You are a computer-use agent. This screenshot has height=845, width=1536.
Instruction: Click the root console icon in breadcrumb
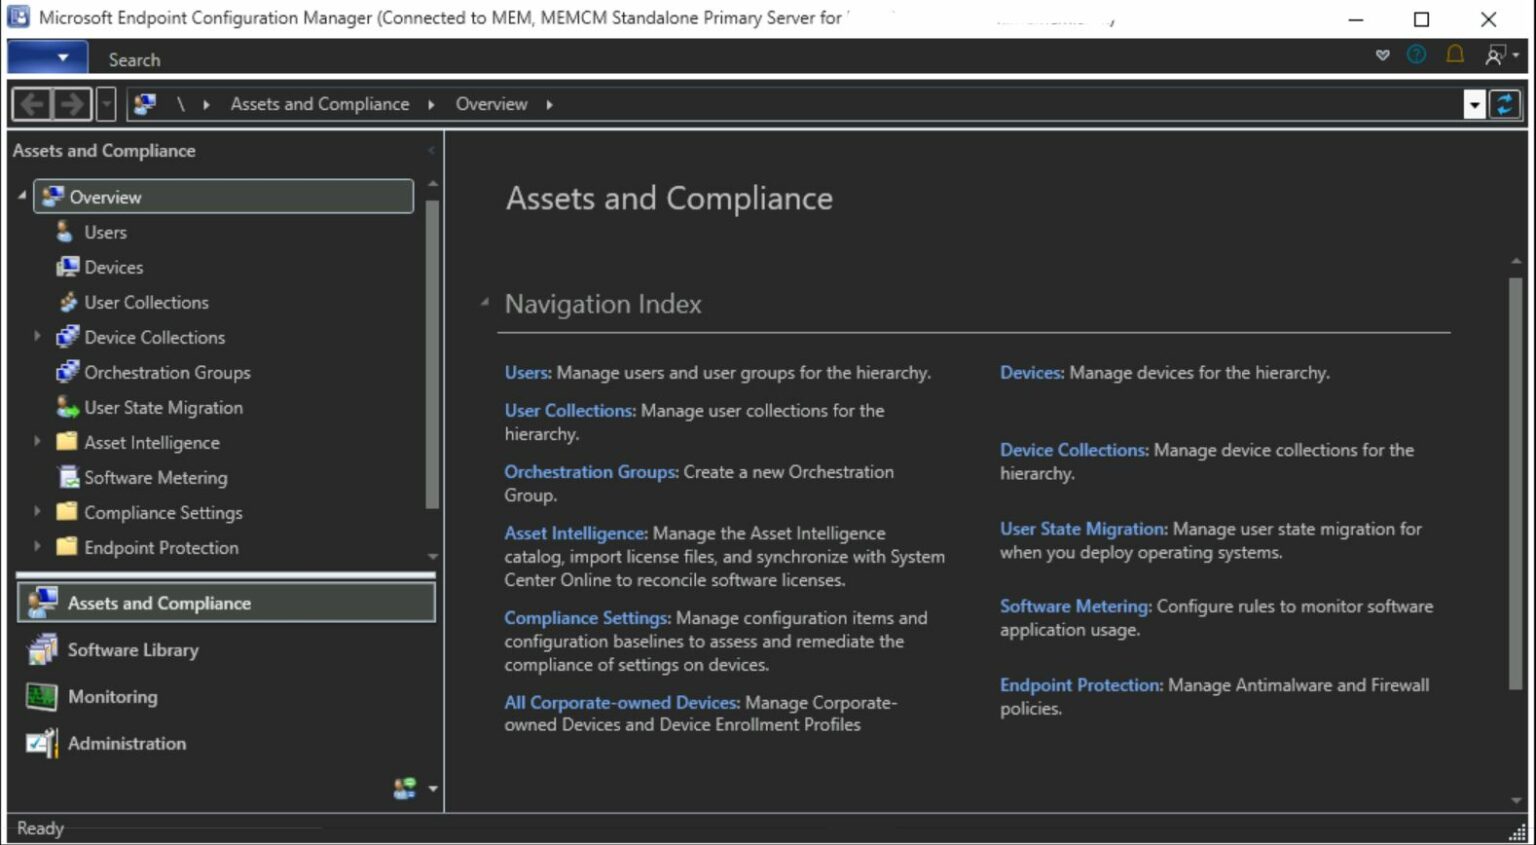coord(145,104)
